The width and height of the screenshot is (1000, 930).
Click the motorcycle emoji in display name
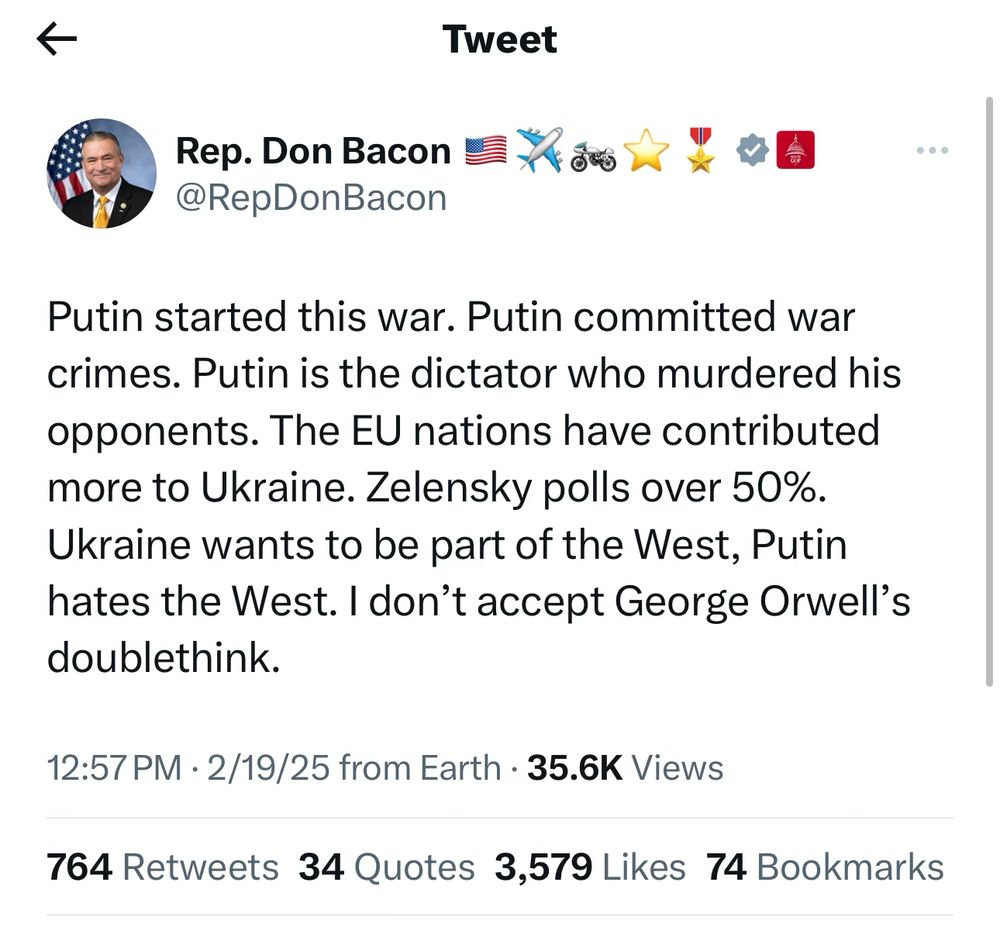click(x=593, y=156)
